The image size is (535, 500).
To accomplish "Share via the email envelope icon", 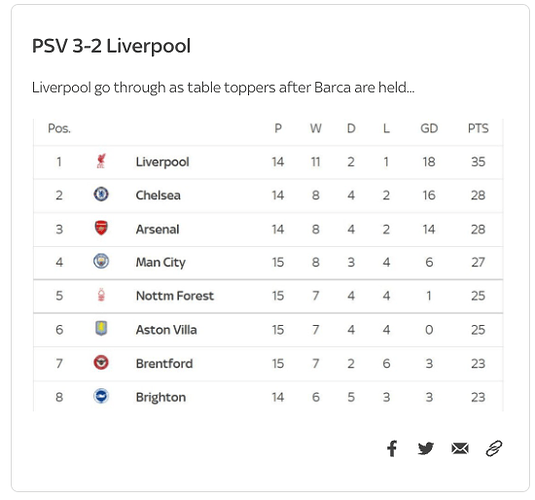I will [x=460, y=448].
